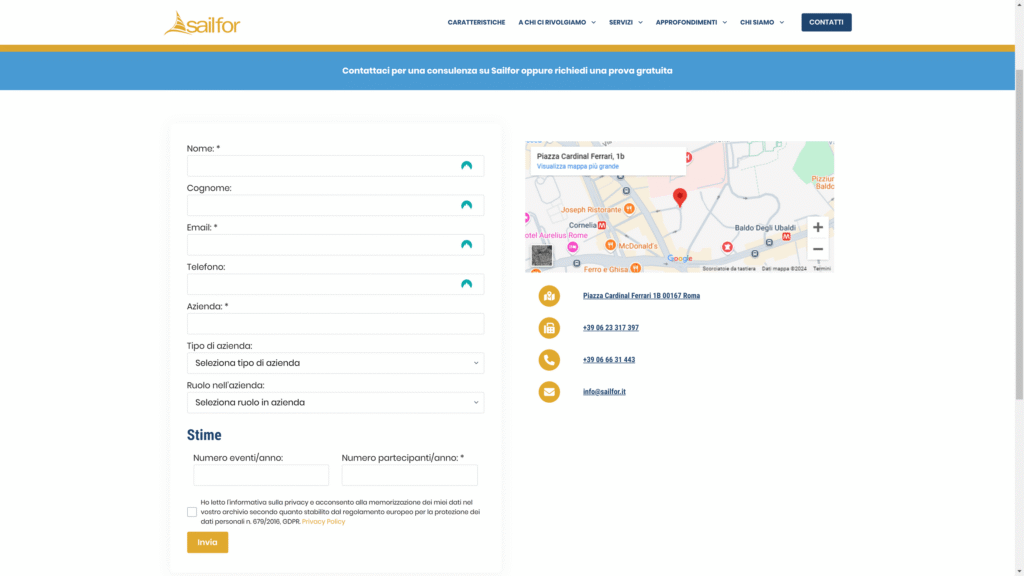The width and height of the screenshot is (1024, 576).
Task: Click into the Azienda input field
Action: pos(336,324)
